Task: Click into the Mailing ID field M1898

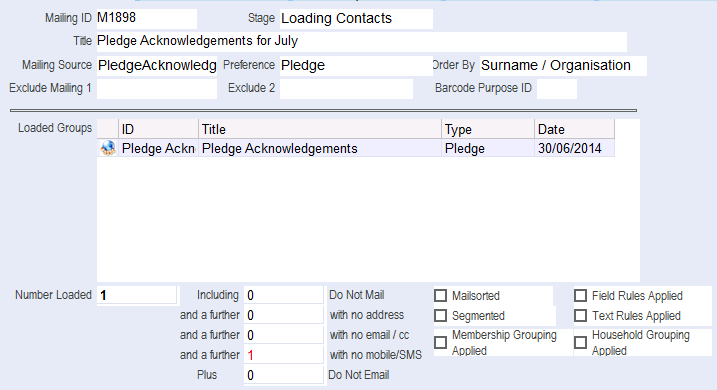Action: tap(146, 19)
